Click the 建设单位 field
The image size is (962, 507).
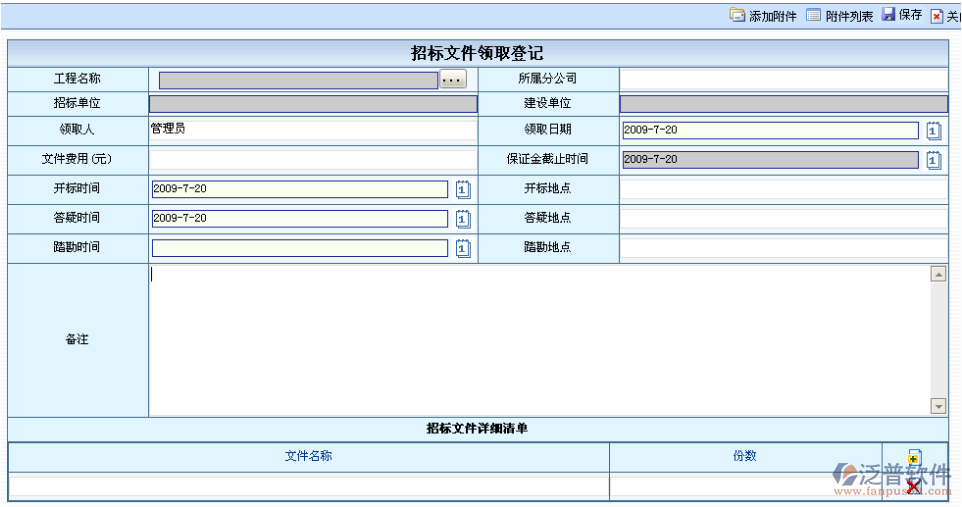(x=783, y=104)
